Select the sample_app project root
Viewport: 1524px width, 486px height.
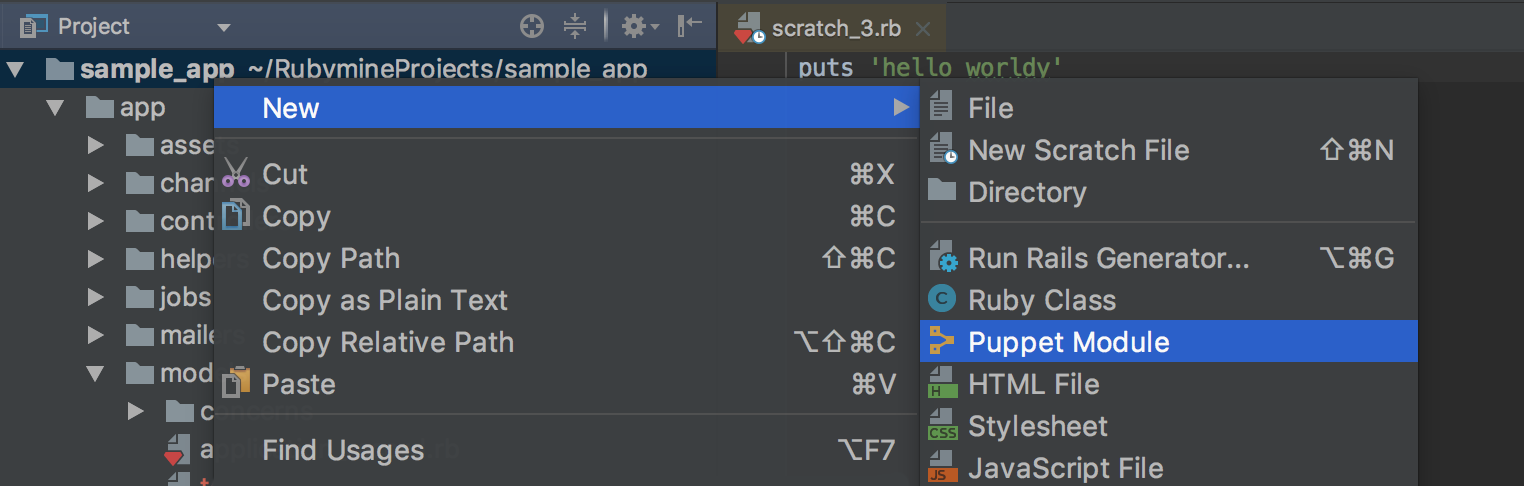pyautogui.click(x=358, y=70)
